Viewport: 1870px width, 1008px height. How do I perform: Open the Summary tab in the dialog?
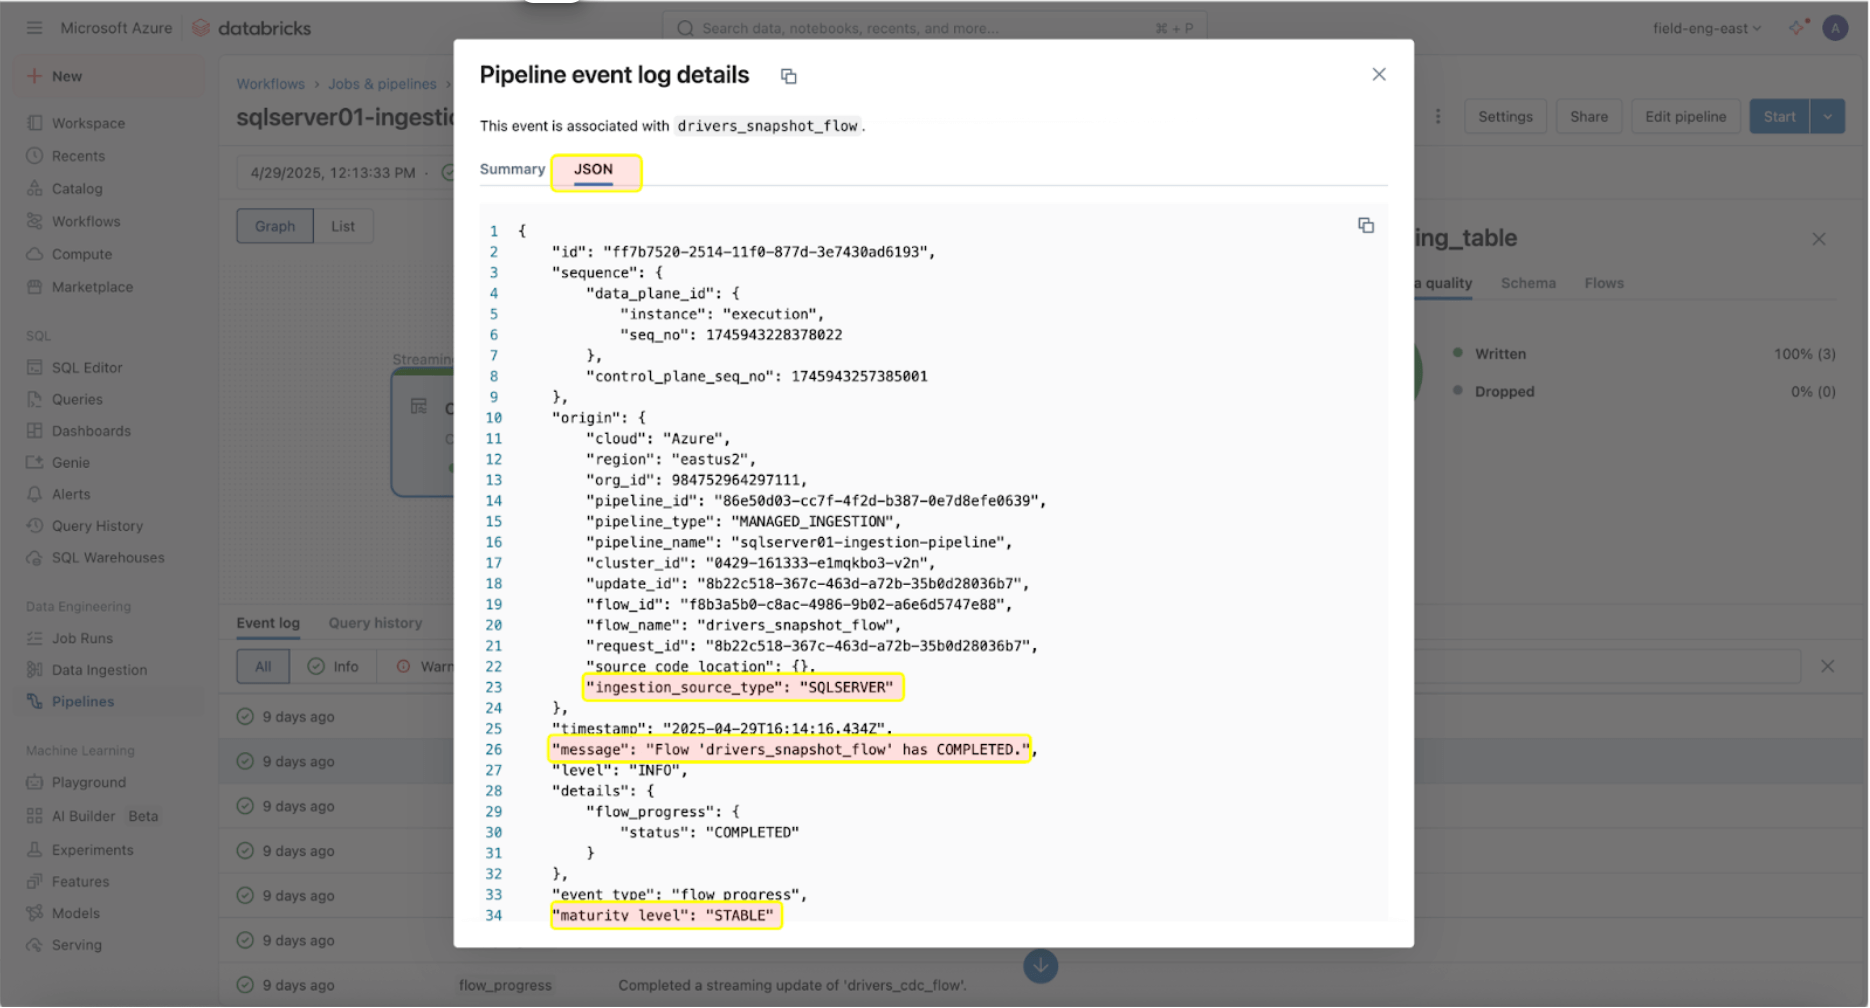coord(512,170)
